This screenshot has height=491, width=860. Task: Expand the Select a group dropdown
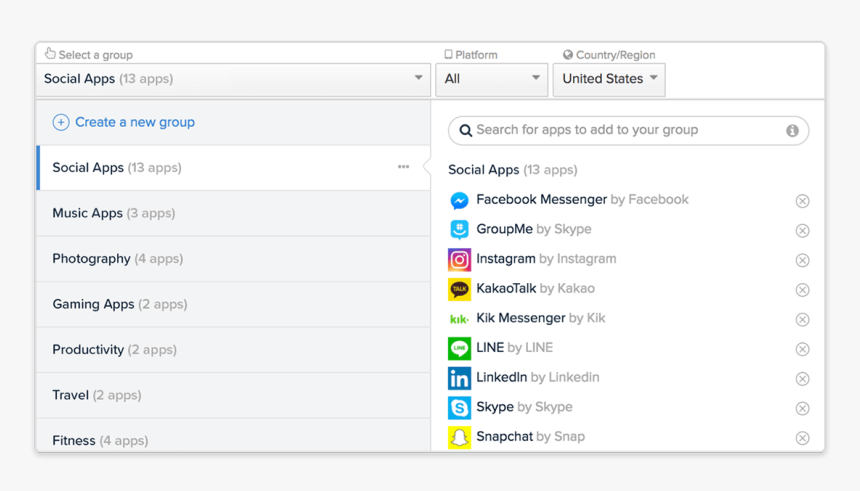coord(233,79)
